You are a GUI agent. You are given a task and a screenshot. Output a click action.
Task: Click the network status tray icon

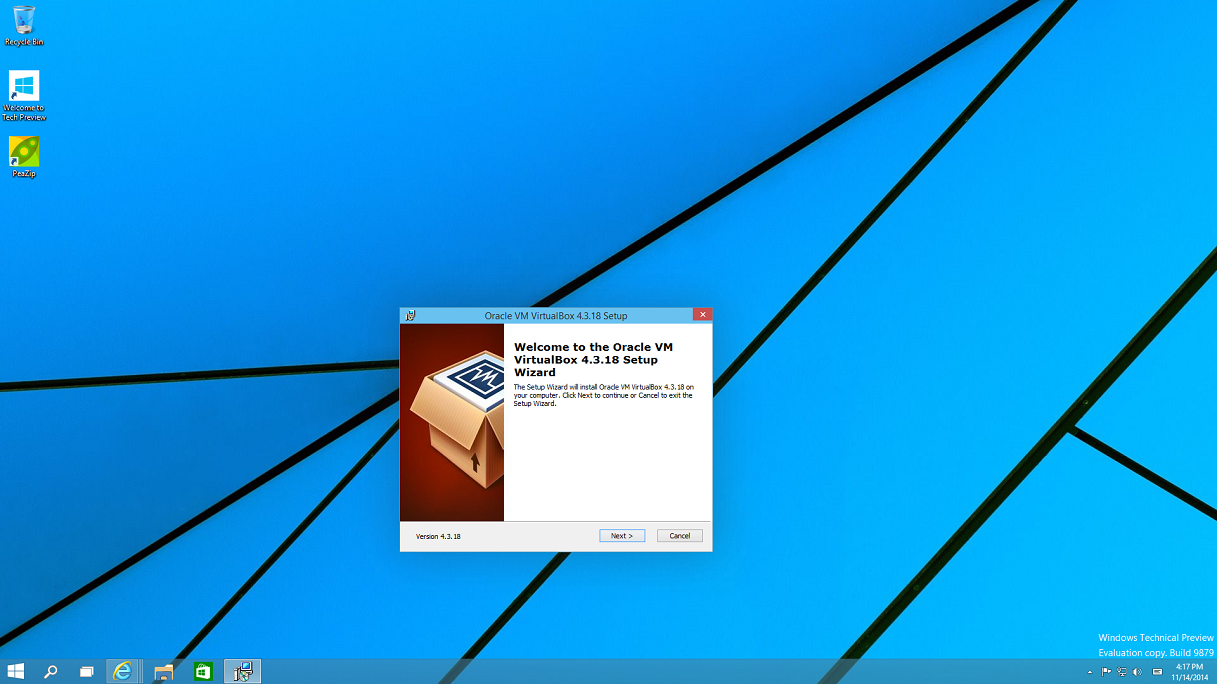click(x=1122, y=672)
